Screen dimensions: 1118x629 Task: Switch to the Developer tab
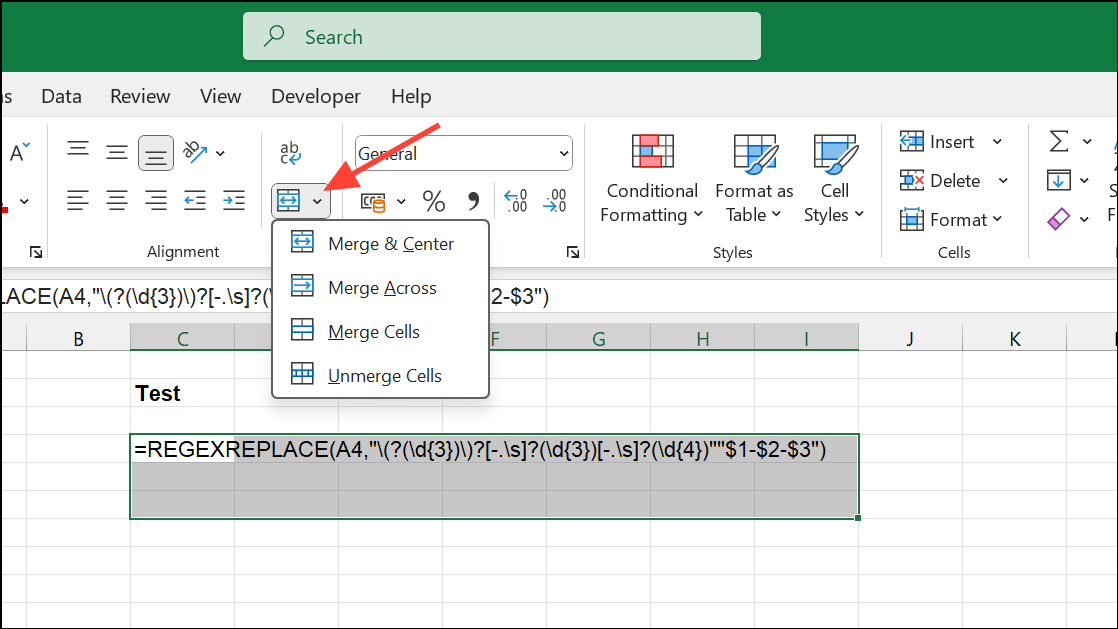click(x=315, y=96)
